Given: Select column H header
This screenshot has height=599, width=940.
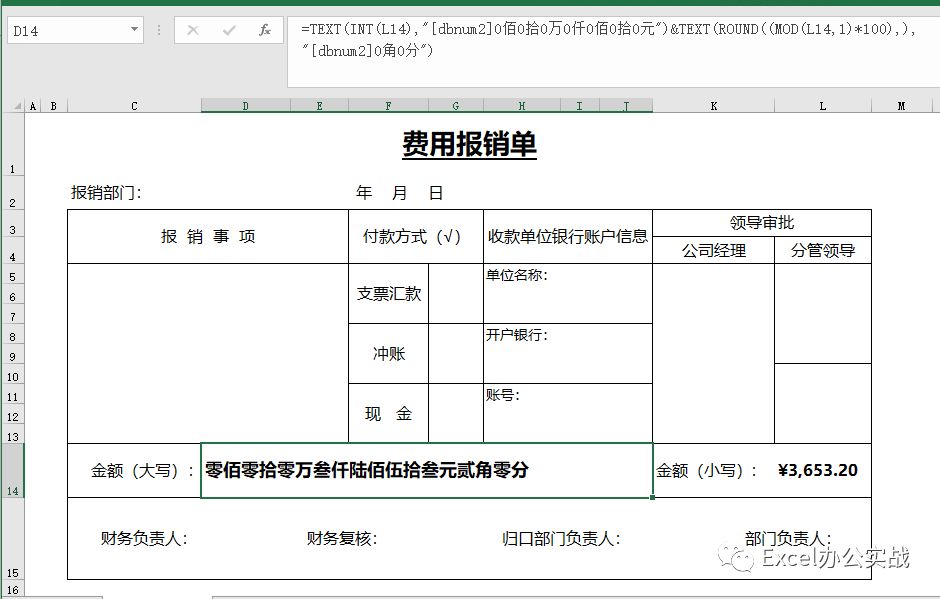Looking at the screenshot, I should [x=522, y=106].
